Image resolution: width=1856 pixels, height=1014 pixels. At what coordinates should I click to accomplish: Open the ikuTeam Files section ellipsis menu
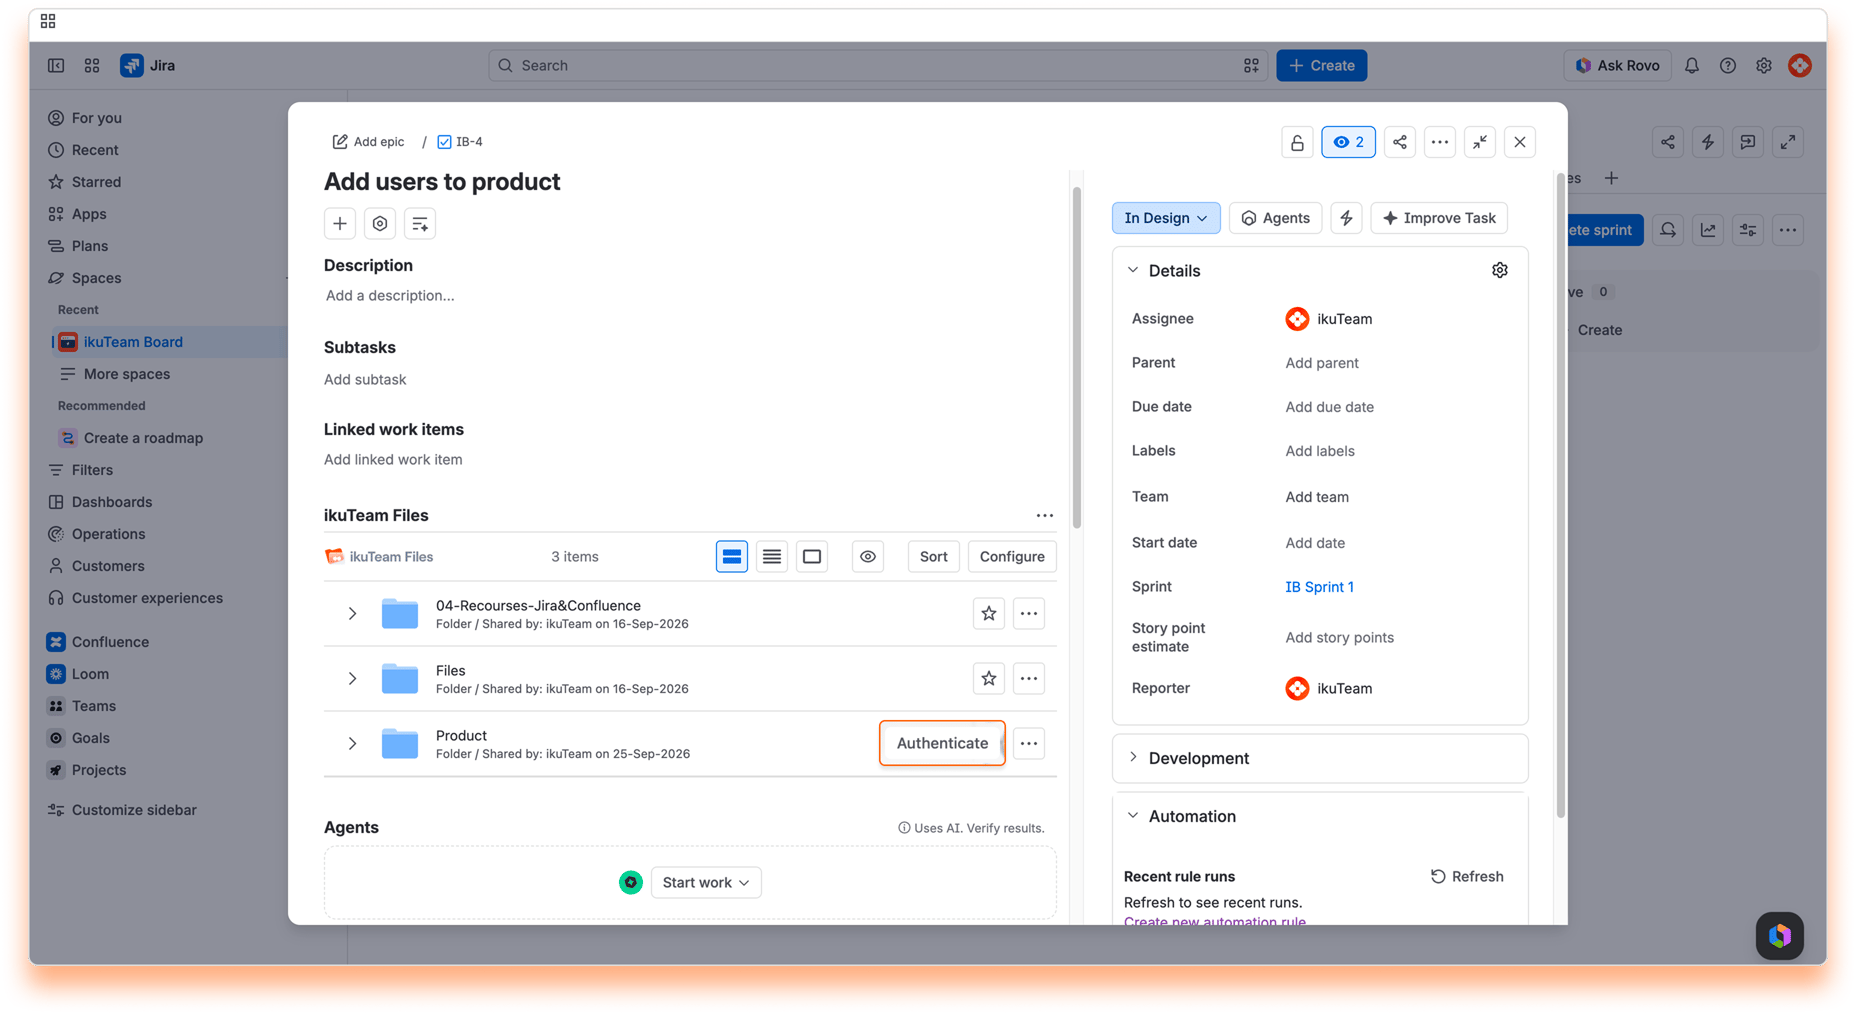coord(1045,516)
